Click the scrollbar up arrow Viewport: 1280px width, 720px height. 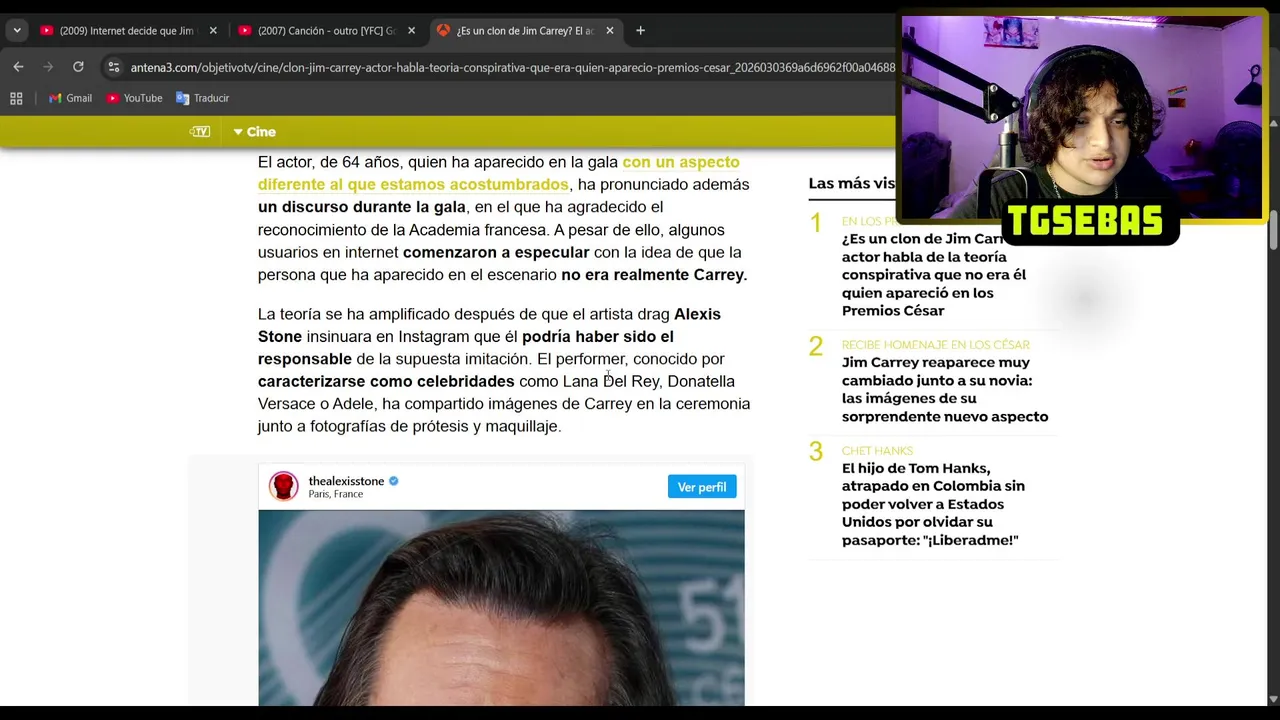[1273, 123]
